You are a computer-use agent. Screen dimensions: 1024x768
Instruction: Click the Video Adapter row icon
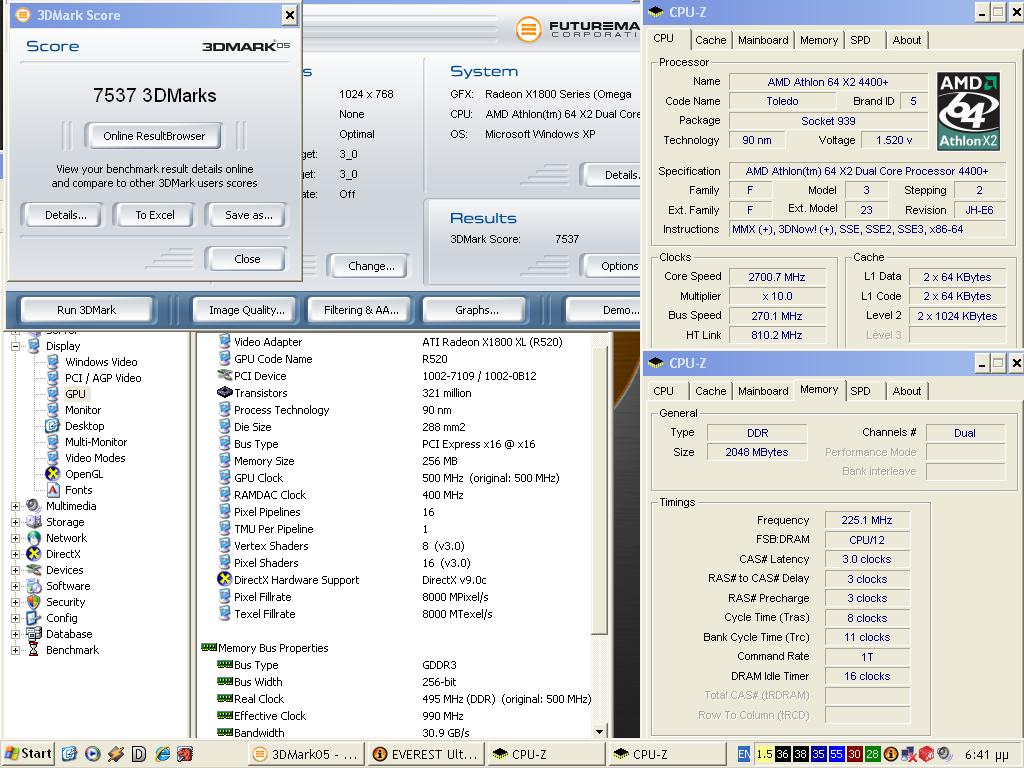[x=225, y=341]
